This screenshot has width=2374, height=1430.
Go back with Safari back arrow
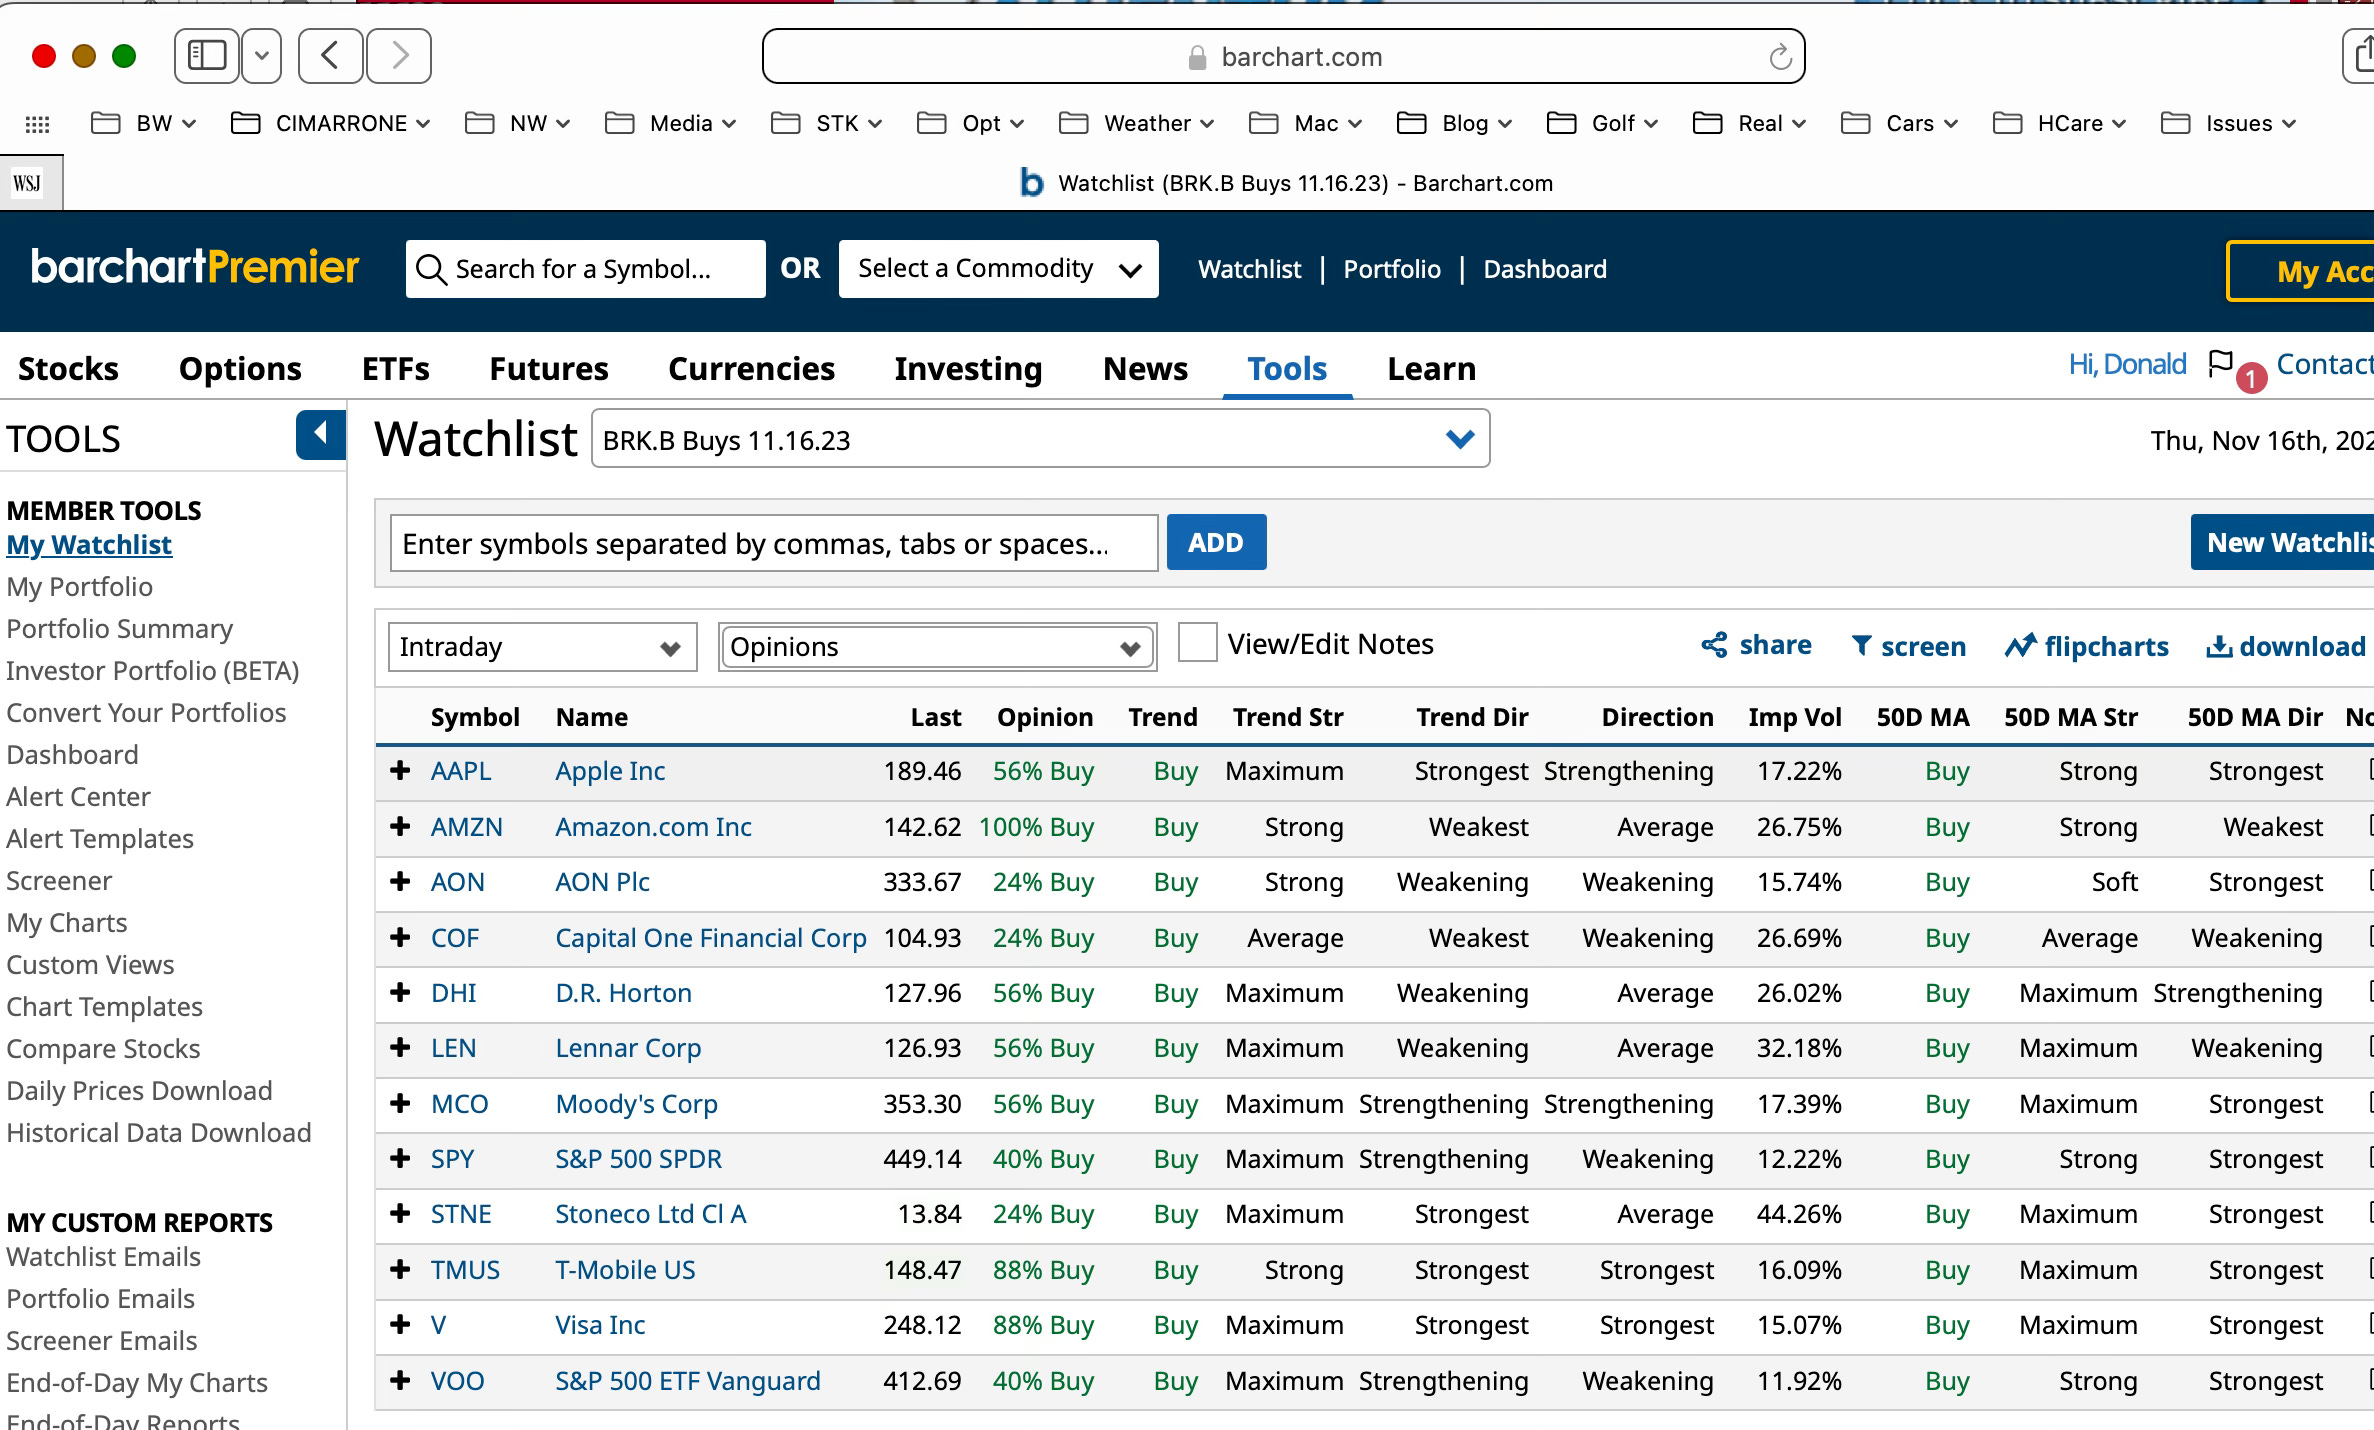(330, 56)
